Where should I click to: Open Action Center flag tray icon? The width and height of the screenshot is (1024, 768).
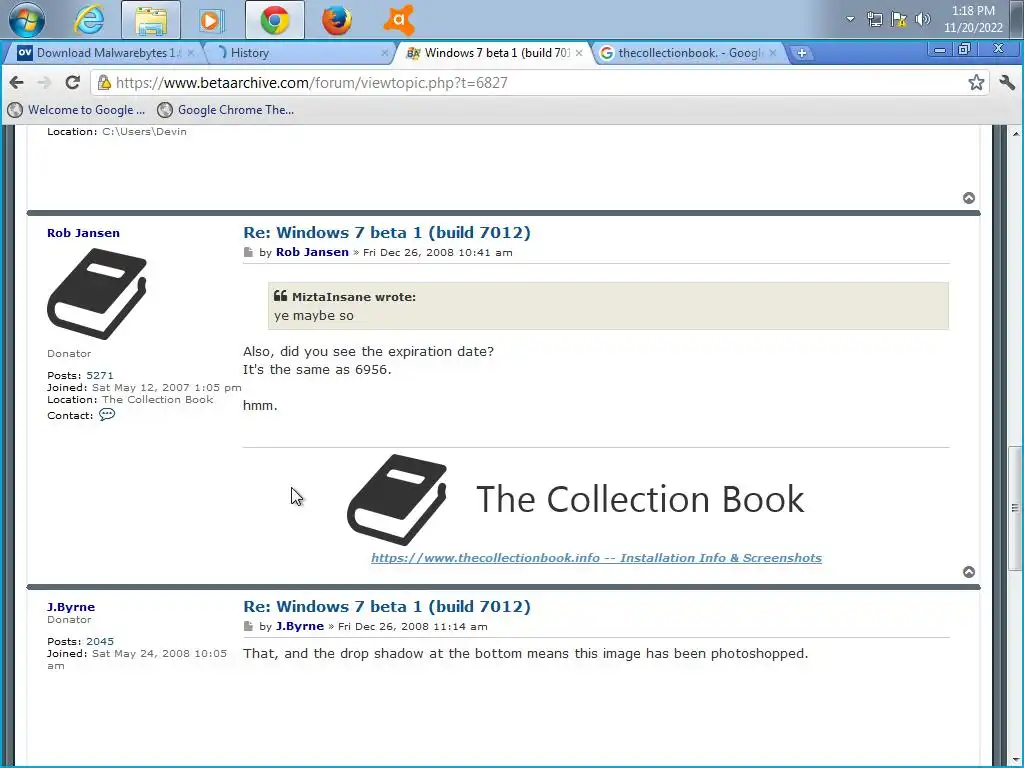coord(899,20)
